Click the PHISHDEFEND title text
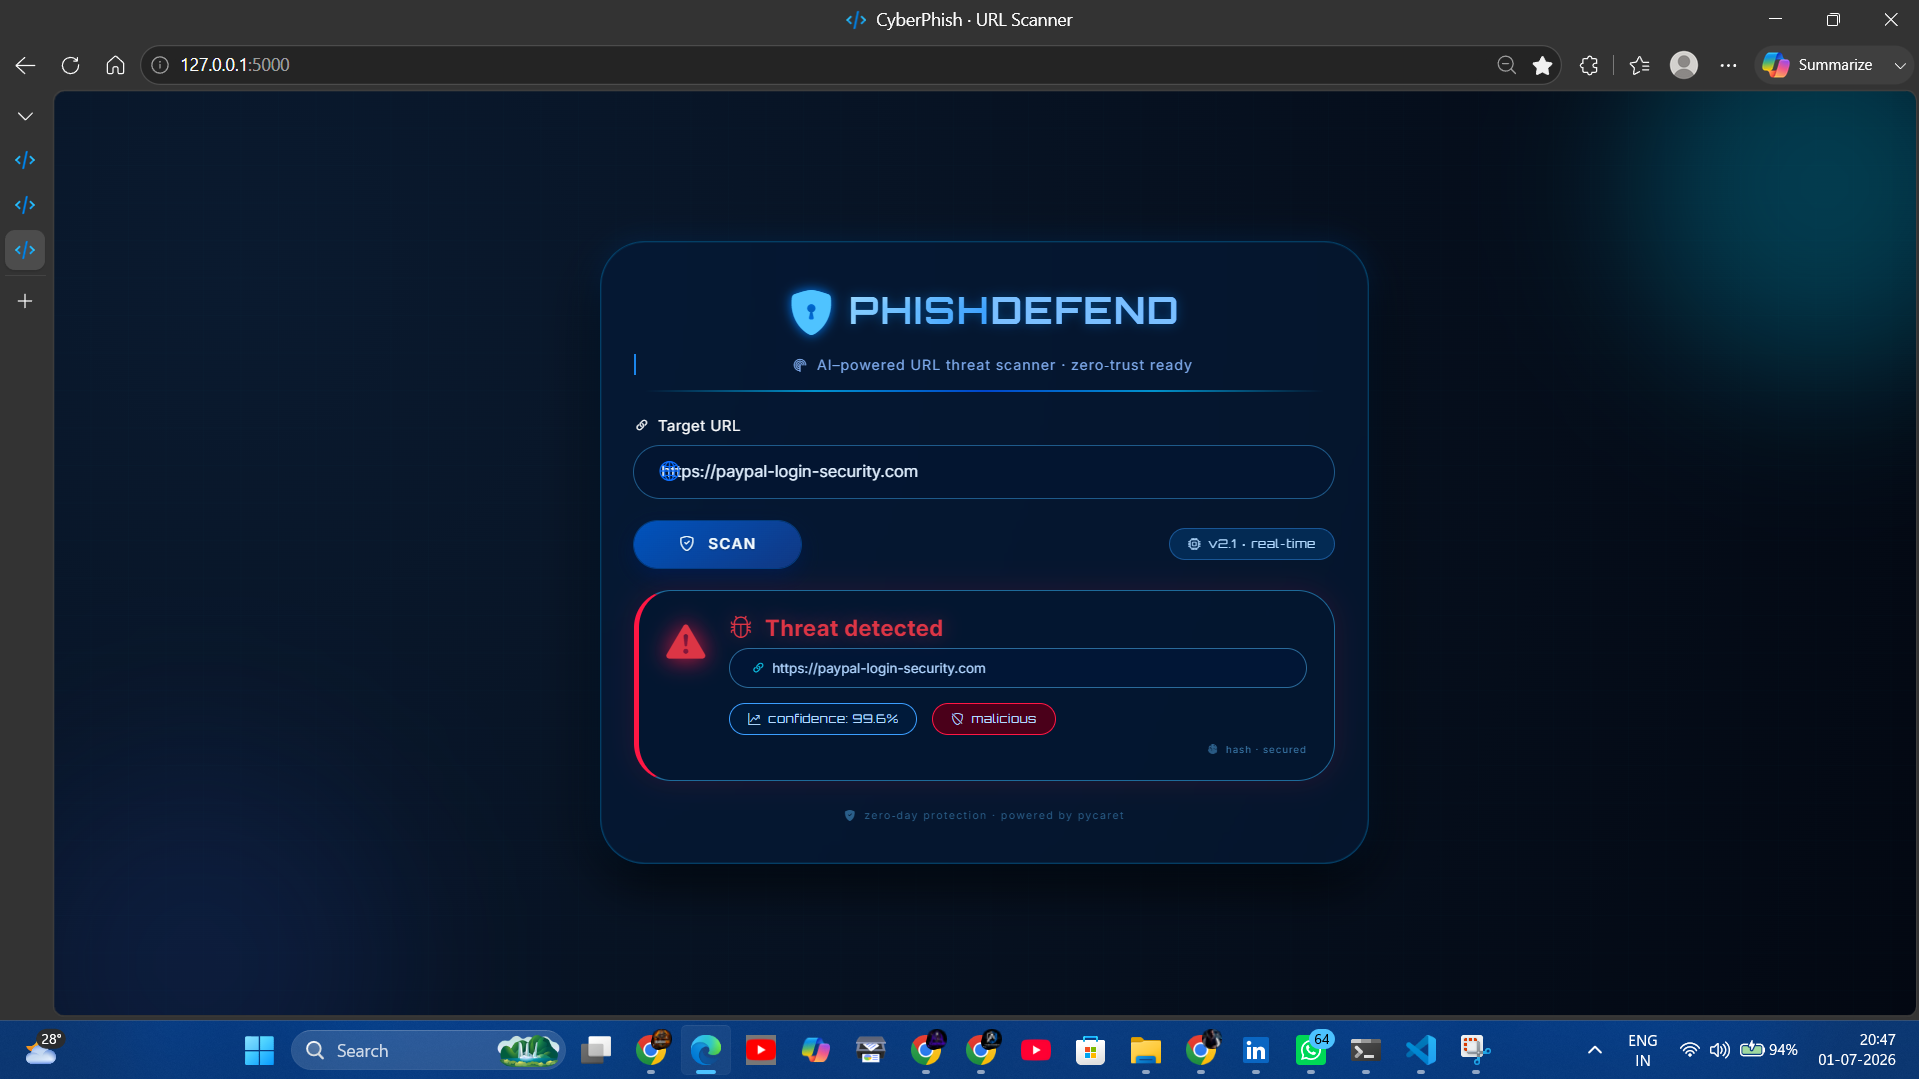This screenshot has height=1079, width=1919. 1013,311
